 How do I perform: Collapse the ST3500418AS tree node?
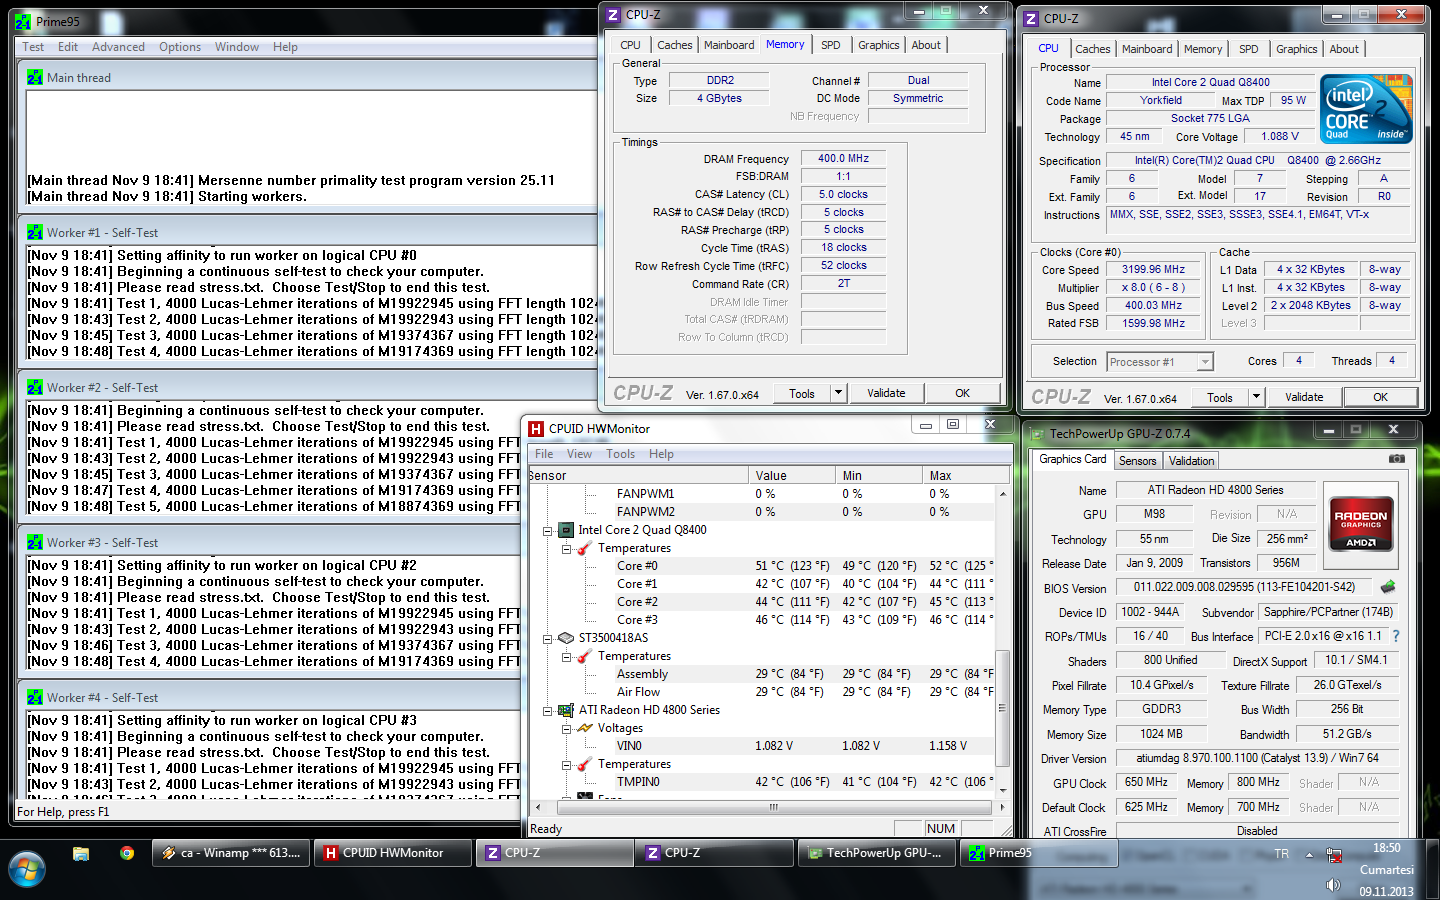point(548,639)
